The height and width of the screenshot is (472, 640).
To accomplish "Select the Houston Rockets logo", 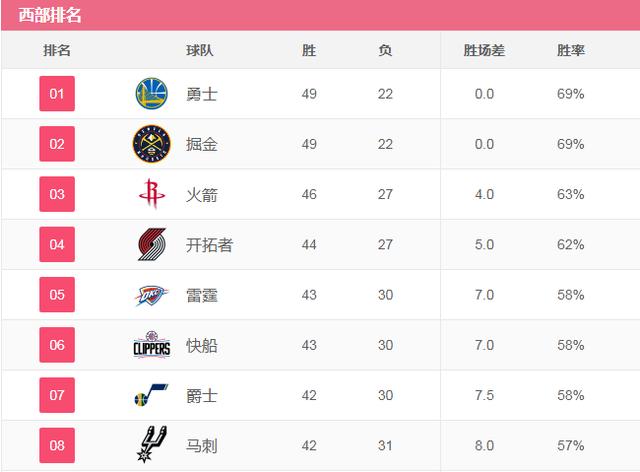I will (152, 194).
